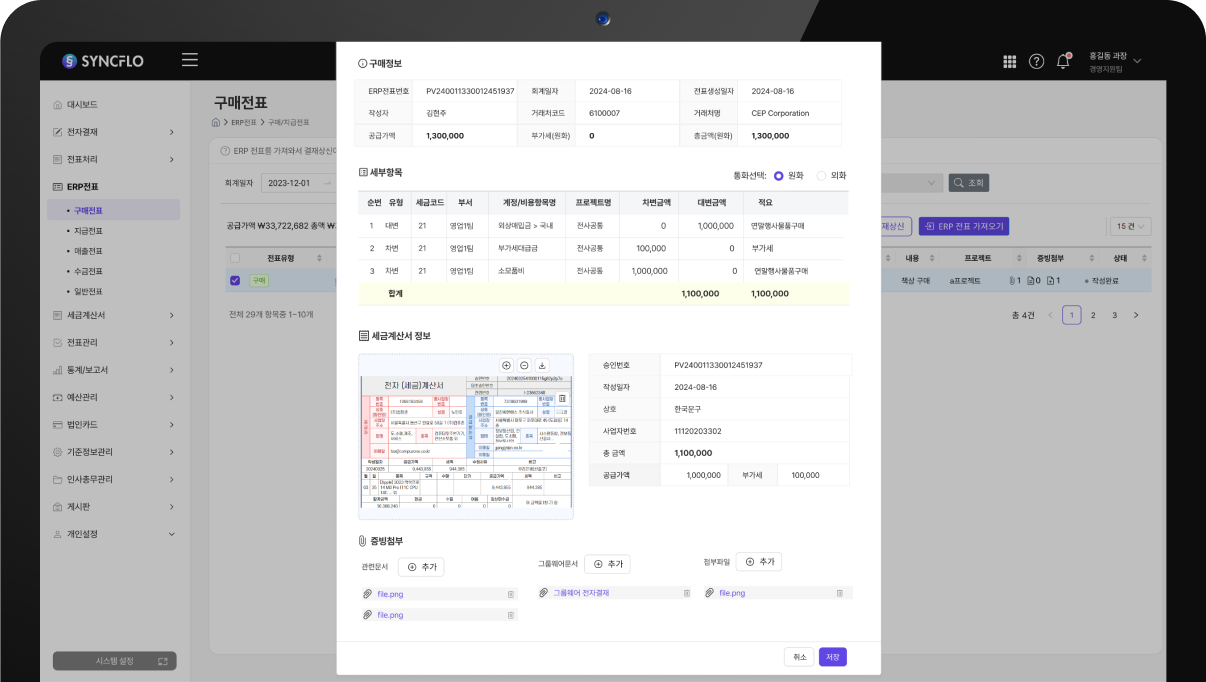Screen dimensions: 1206x682
Task: Select the 원화 currency radio option
Action: (779, 175)
